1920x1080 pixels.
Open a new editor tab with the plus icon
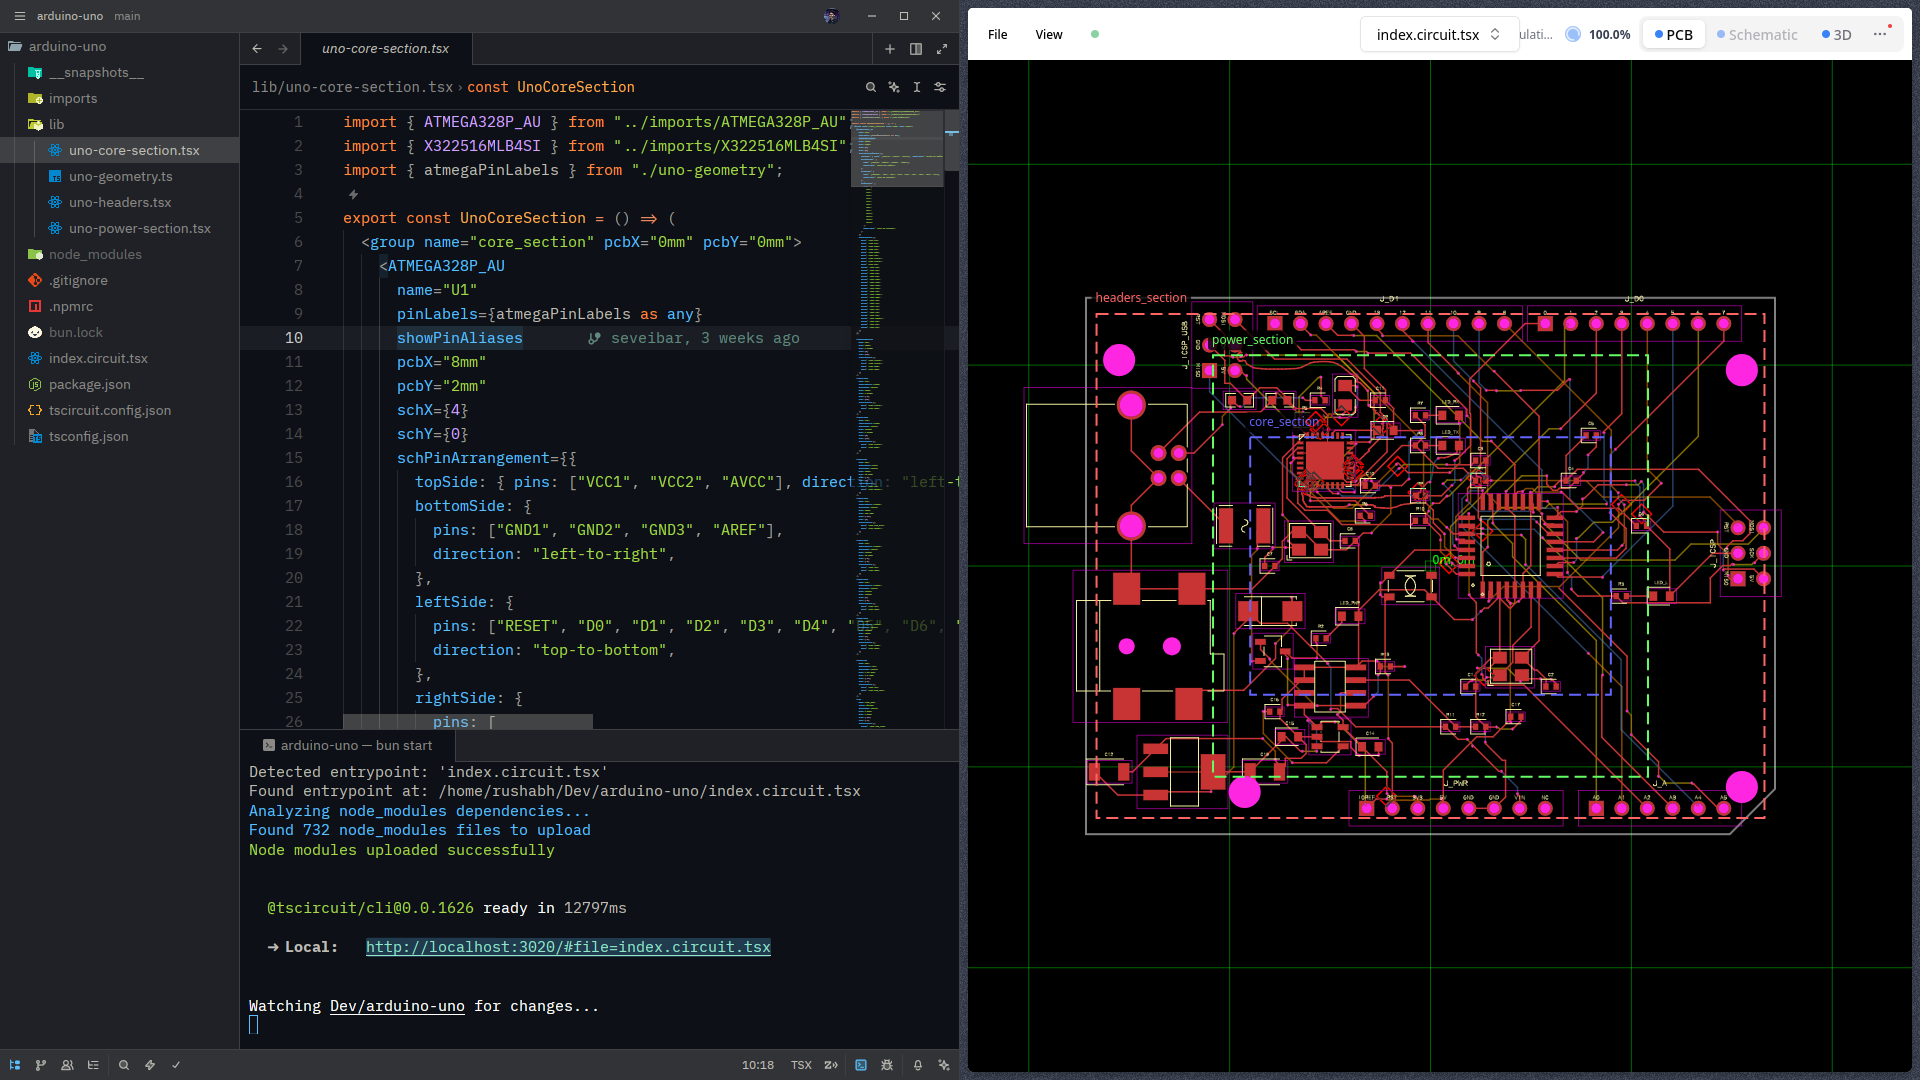890,48
